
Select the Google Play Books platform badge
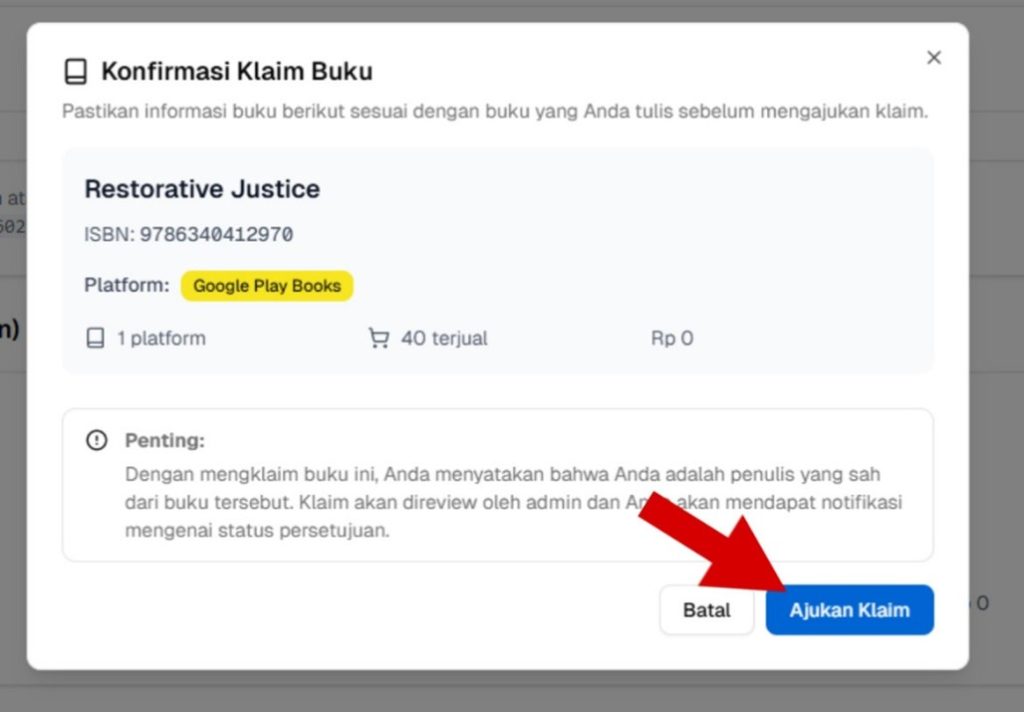pos(267,286)
